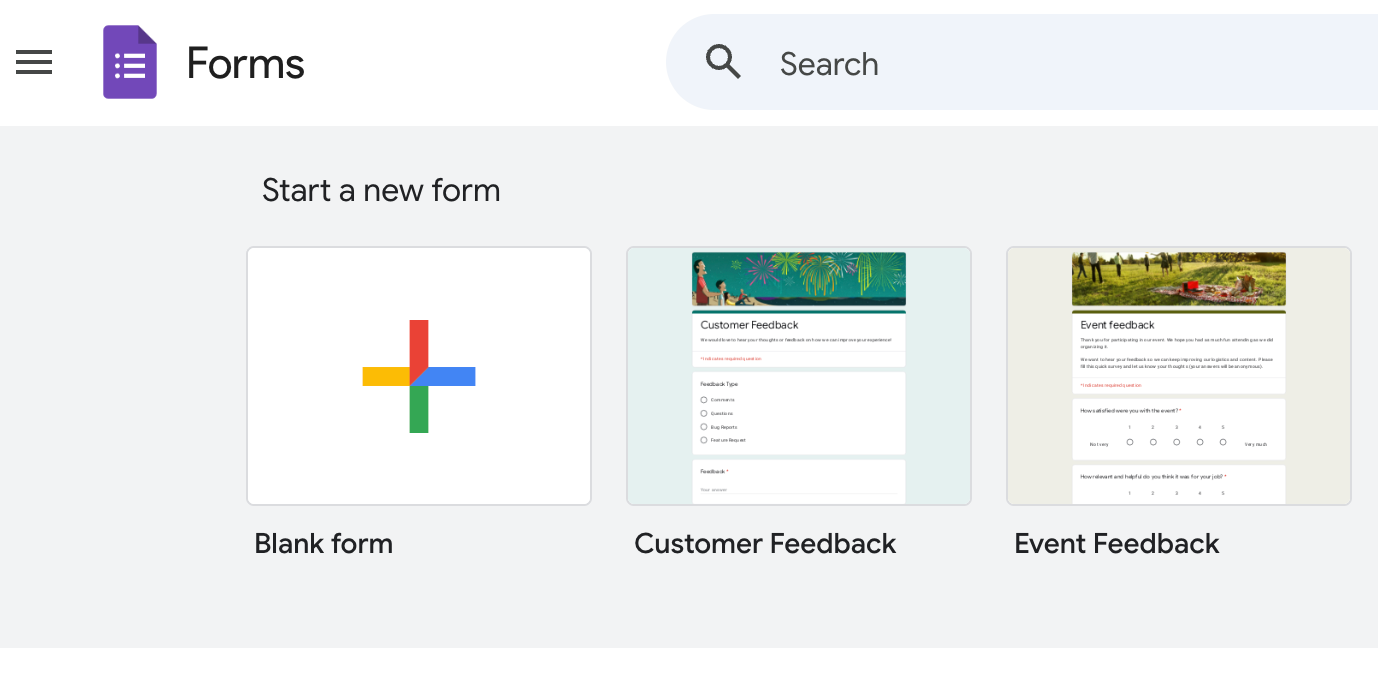Click the multicolored plus icon on Blank form
Image resolution: width=1378 pixels, height=690 pixels.
coord(418,375)
